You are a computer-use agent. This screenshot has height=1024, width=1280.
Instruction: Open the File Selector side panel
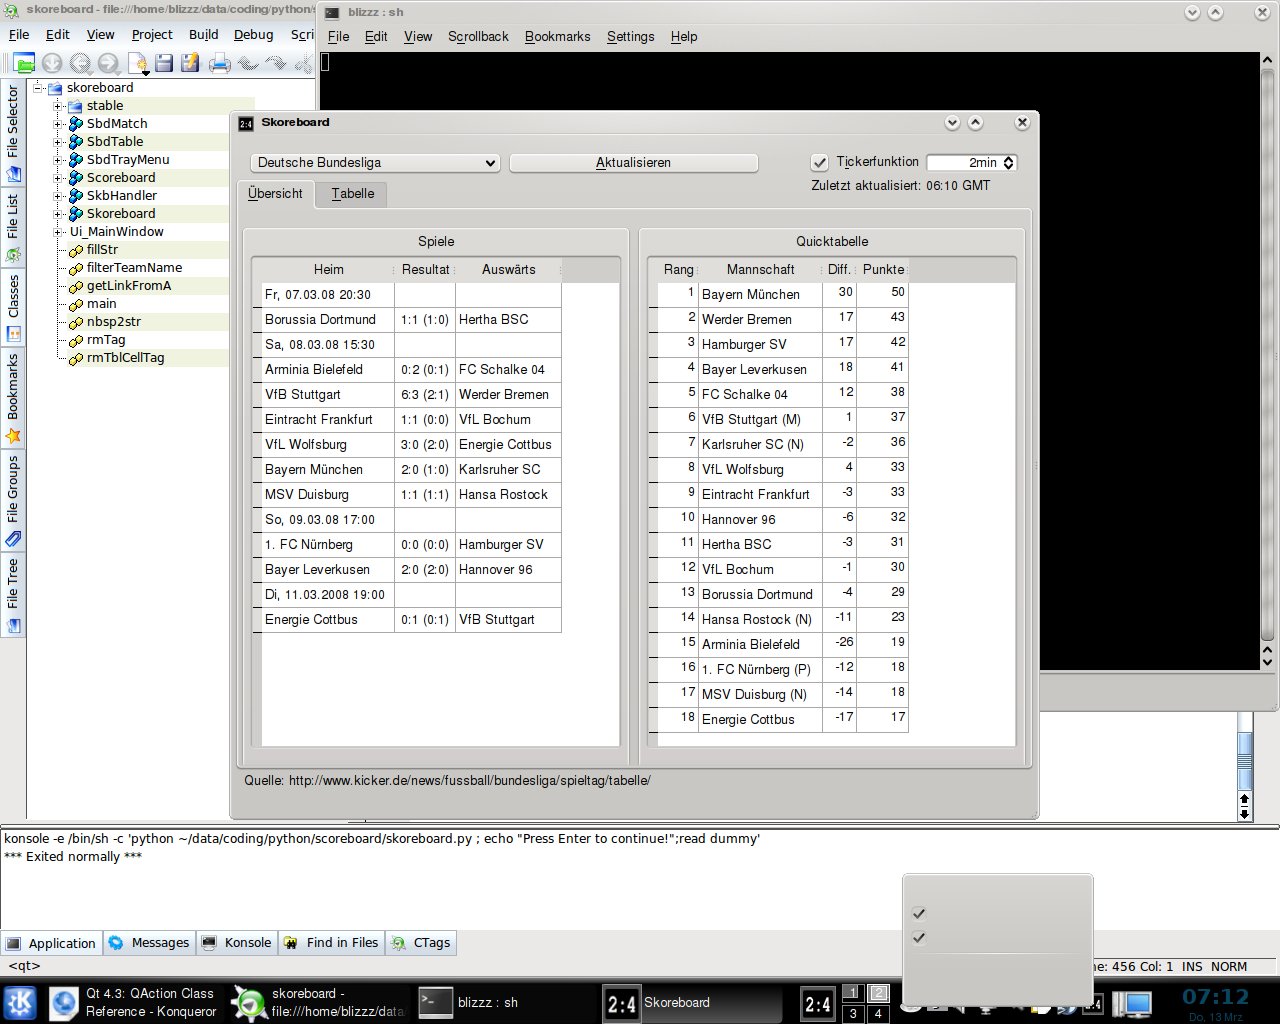[x=13, y=133]
